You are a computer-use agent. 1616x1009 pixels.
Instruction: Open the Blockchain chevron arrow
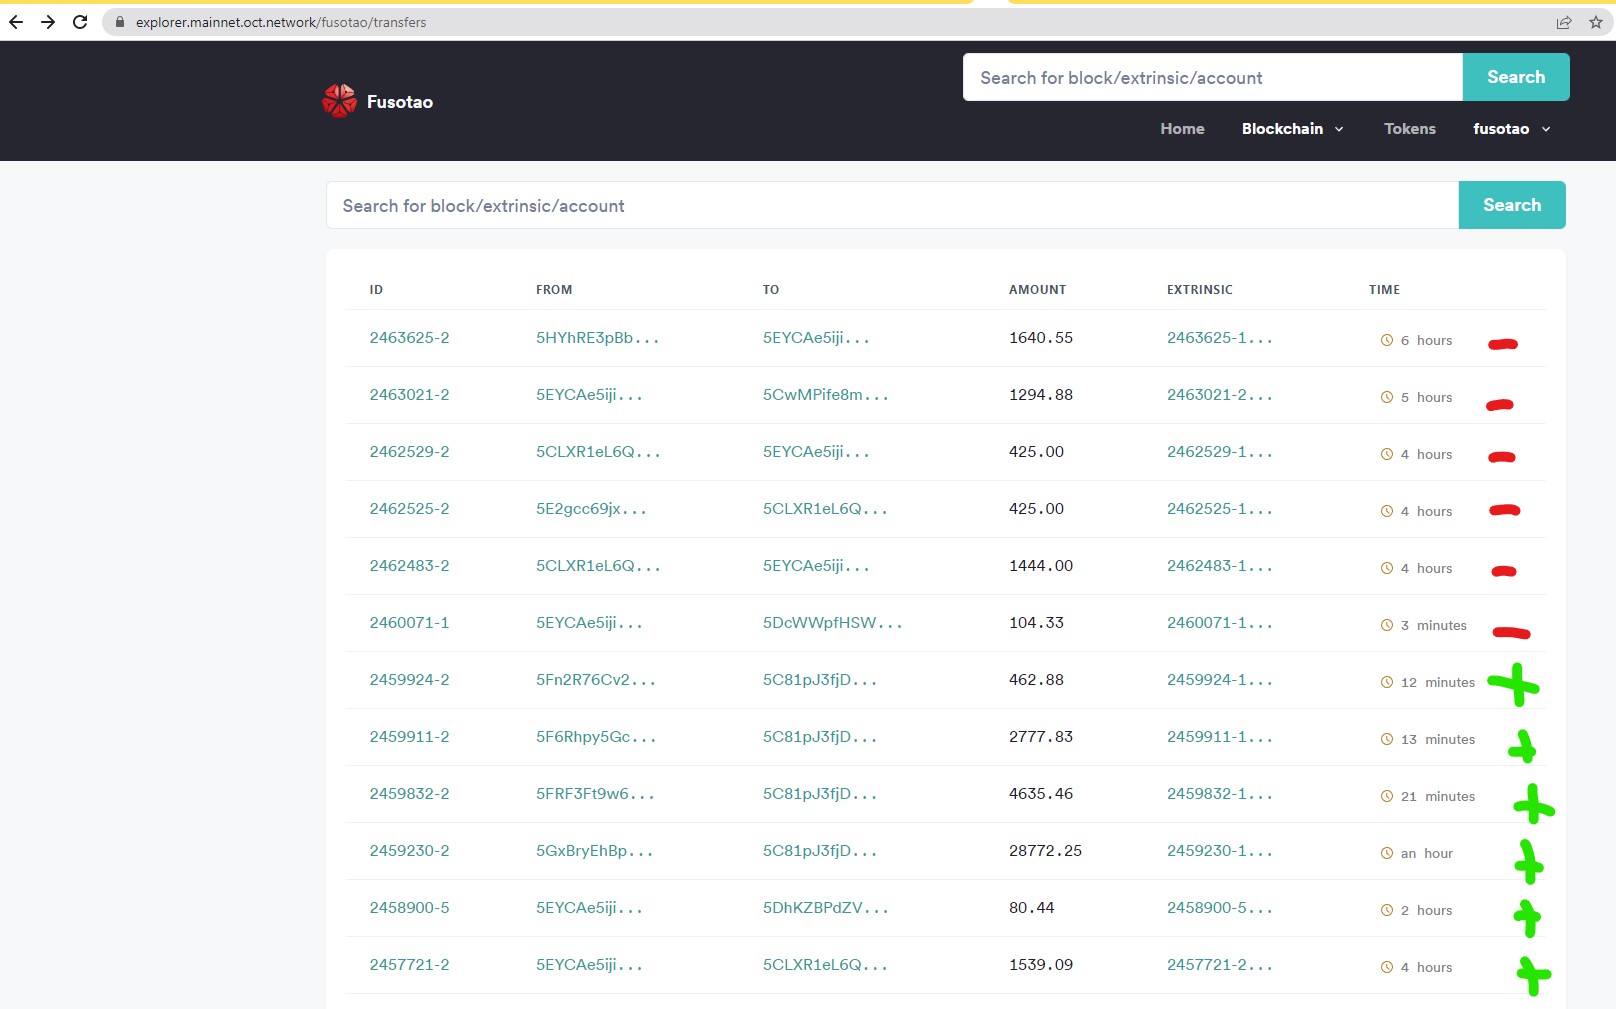[x=1337, y=129]
